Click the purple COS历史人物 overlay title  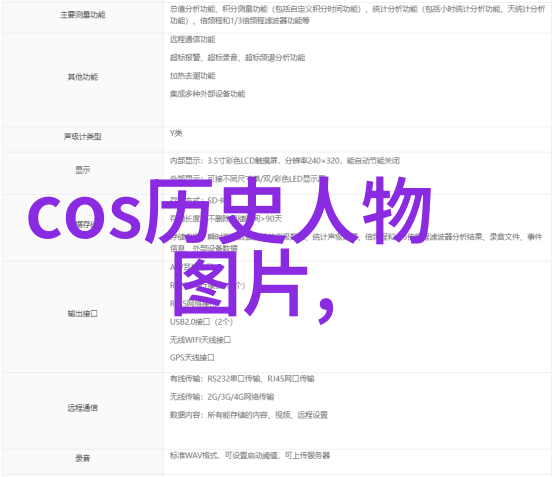point(230,212)
